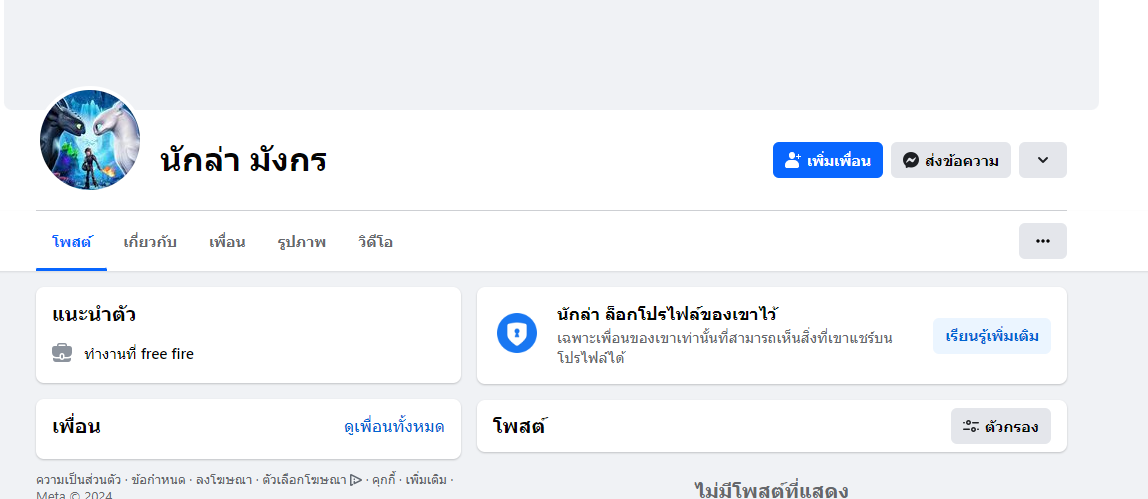Switch to the เกี่ยวกับ tab
The width and height of the screenshot is (1148, 499).
click(150, 242)
